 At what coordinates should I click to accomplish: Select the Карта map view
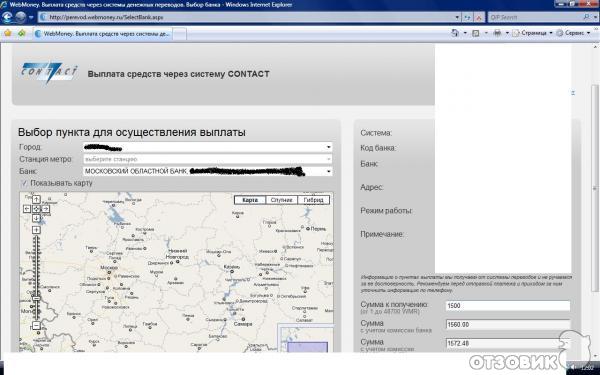(x=250, y=200)
